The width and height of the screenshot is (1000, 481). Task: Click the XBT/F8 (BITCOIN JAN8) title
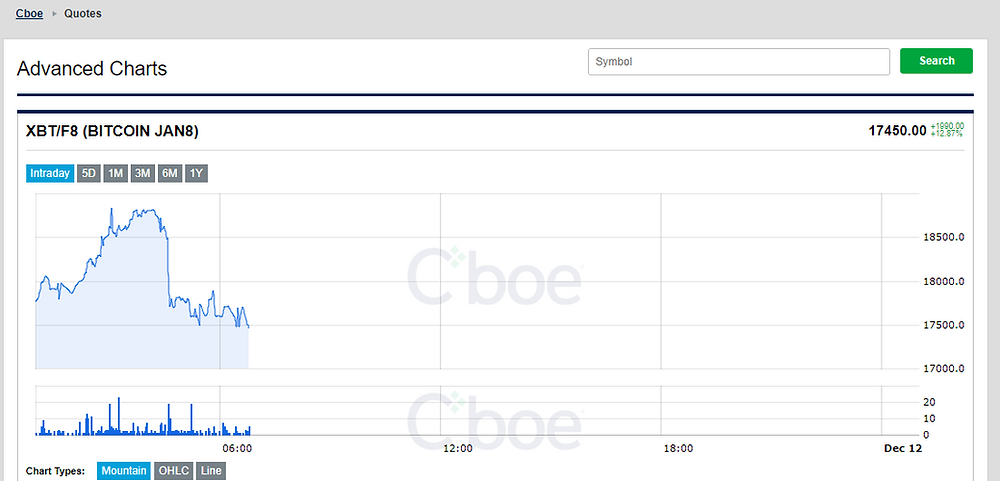(x=112, y=131)
